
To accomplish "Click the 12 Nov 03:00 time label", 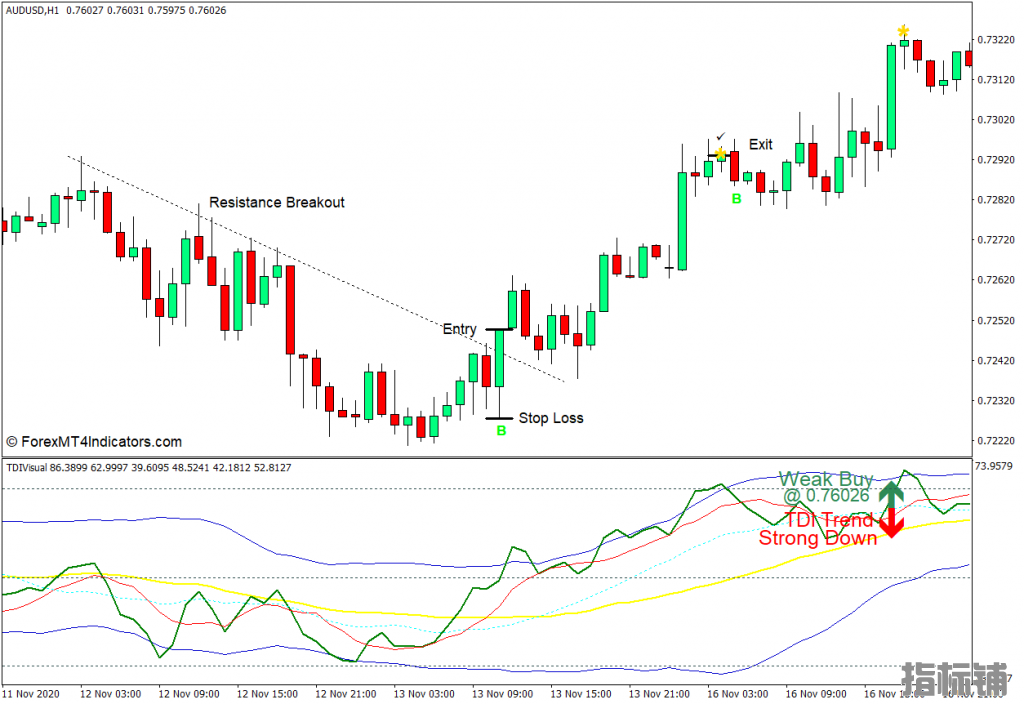I will coord(110,694).
